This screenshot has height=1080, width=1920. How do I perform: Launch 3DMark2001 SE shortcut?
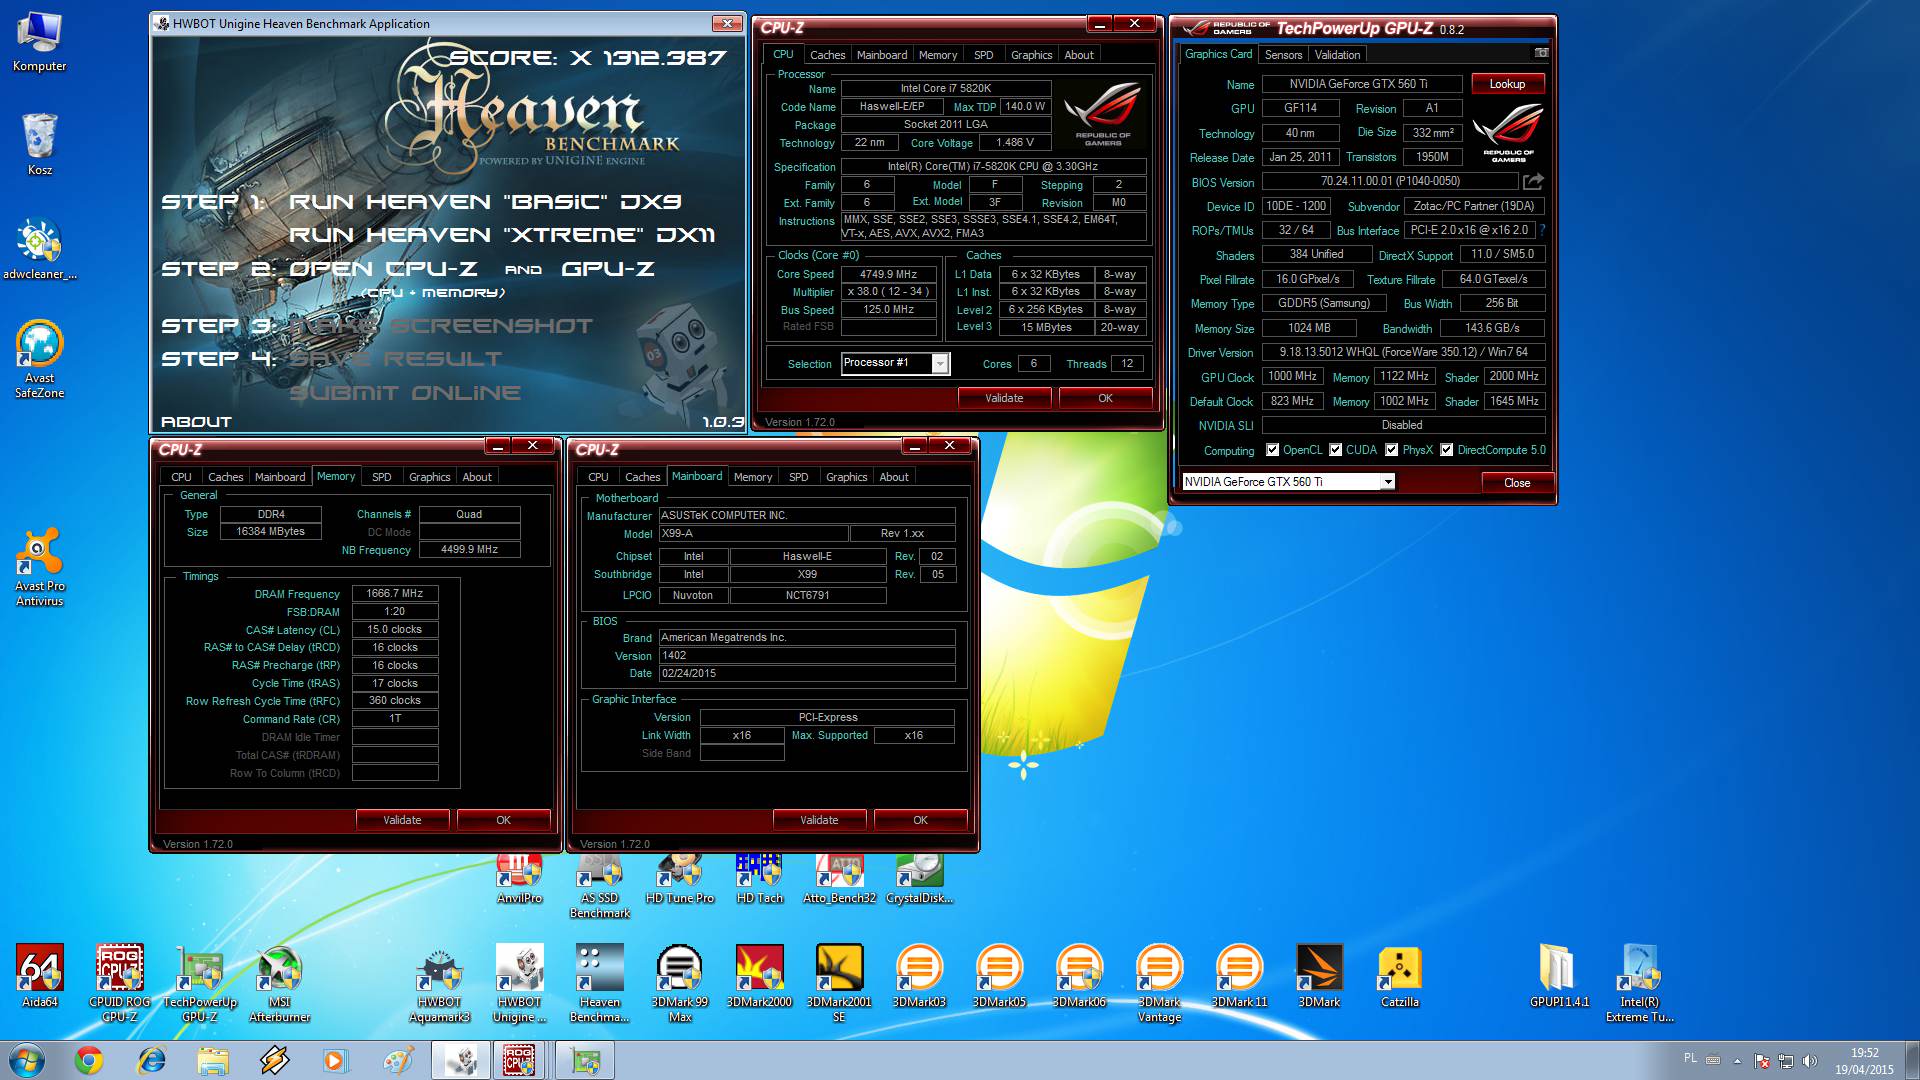(839, 983)
